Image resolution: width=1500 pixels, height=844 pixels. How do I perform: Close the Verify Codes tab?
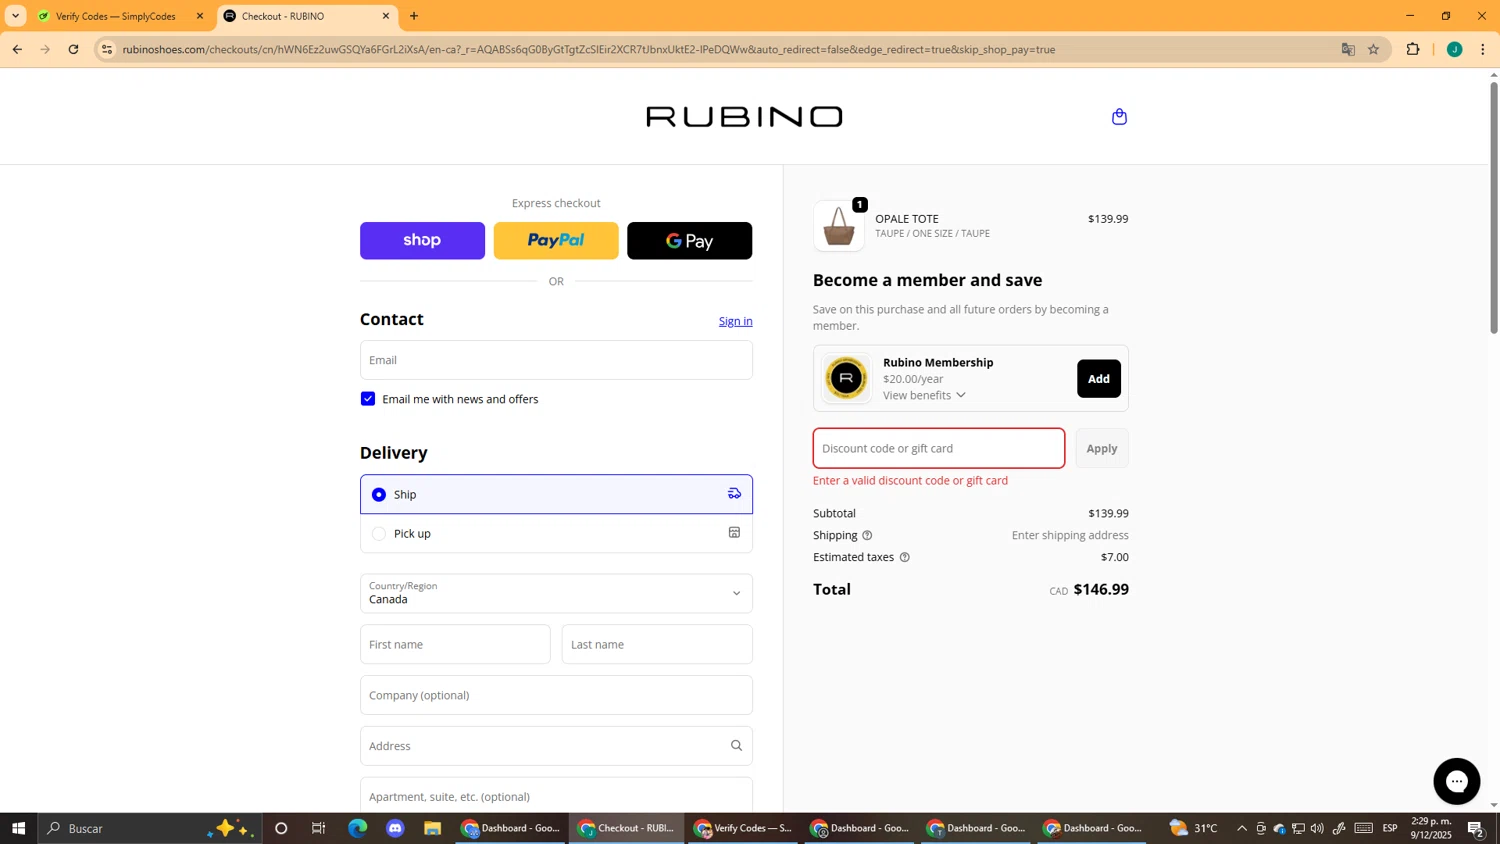tap(200, 16)
